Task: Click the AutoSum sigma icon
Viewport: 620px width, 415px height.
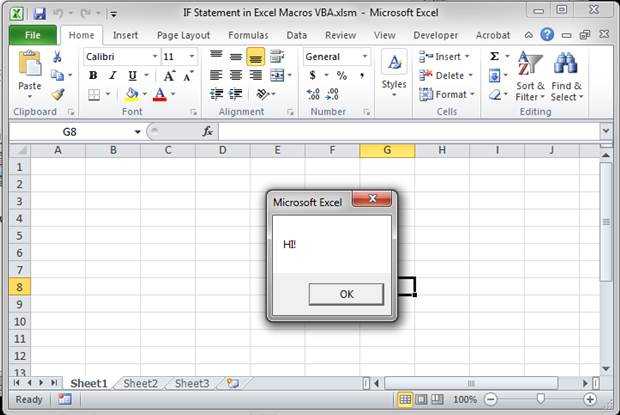Action: [494, 57]
